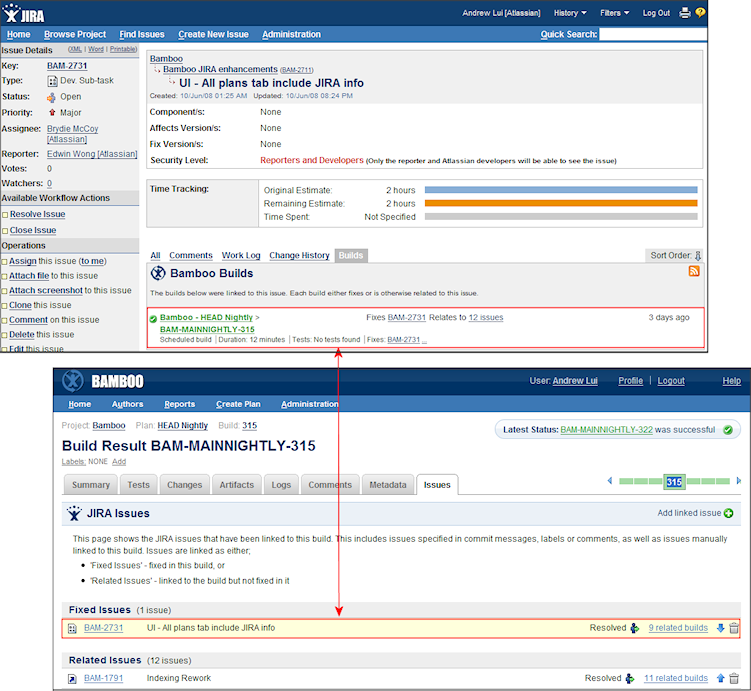Image resolution: width=751 pixels, height=691 pixels.
Task: Click the trash icon for BAM-2731
Action: tap(734, 628)
